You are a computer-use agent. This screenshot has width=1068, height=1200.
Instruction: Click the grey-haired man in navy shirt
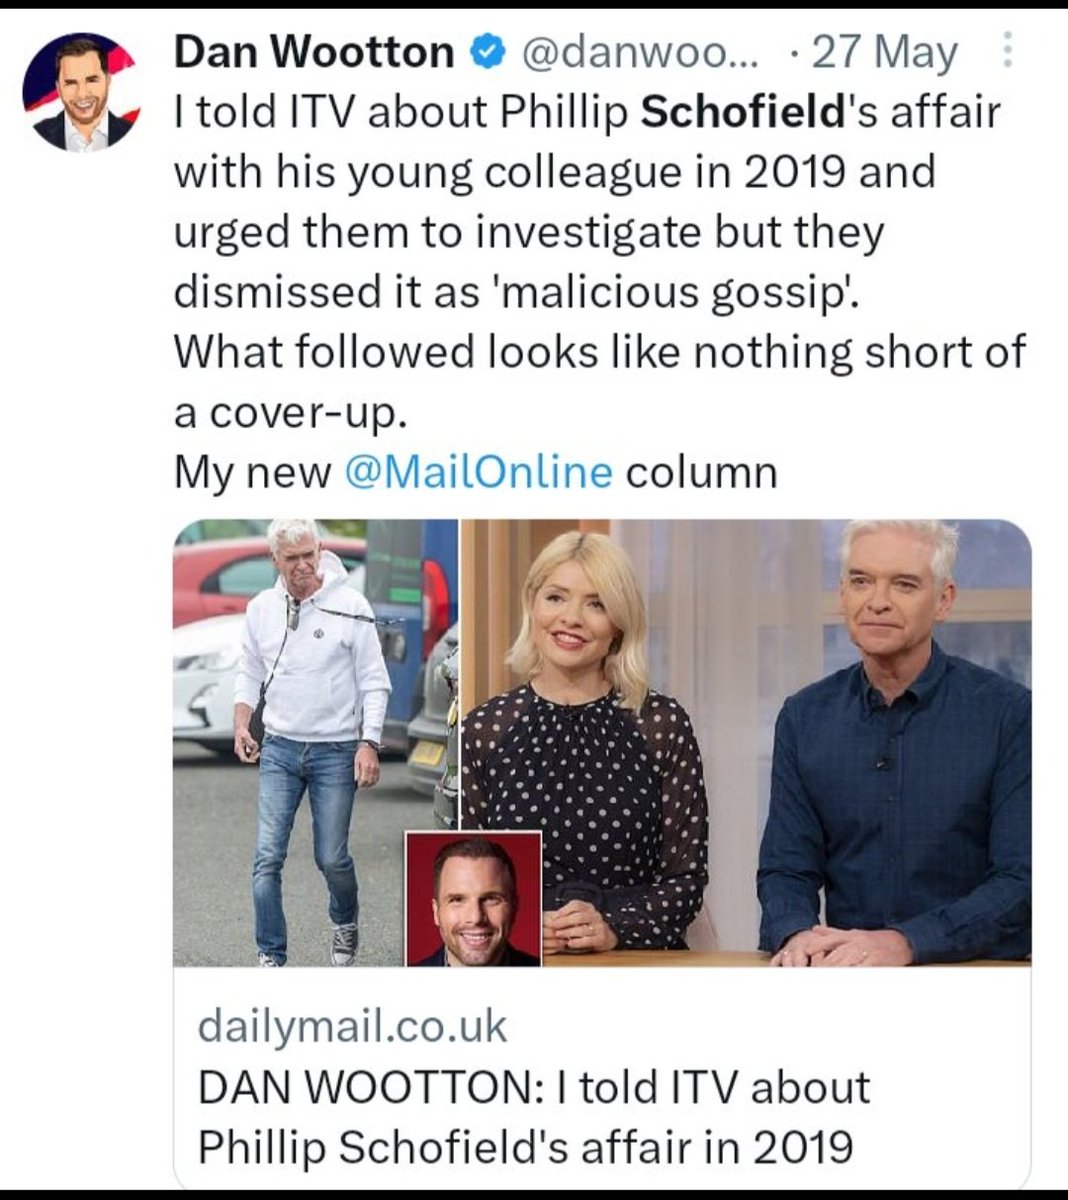pos(895,742)
